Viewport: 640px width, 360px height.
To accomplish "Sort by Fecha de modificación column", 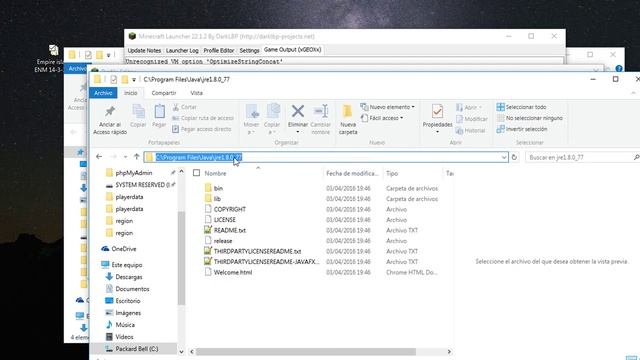I will (x=352, y=173).
